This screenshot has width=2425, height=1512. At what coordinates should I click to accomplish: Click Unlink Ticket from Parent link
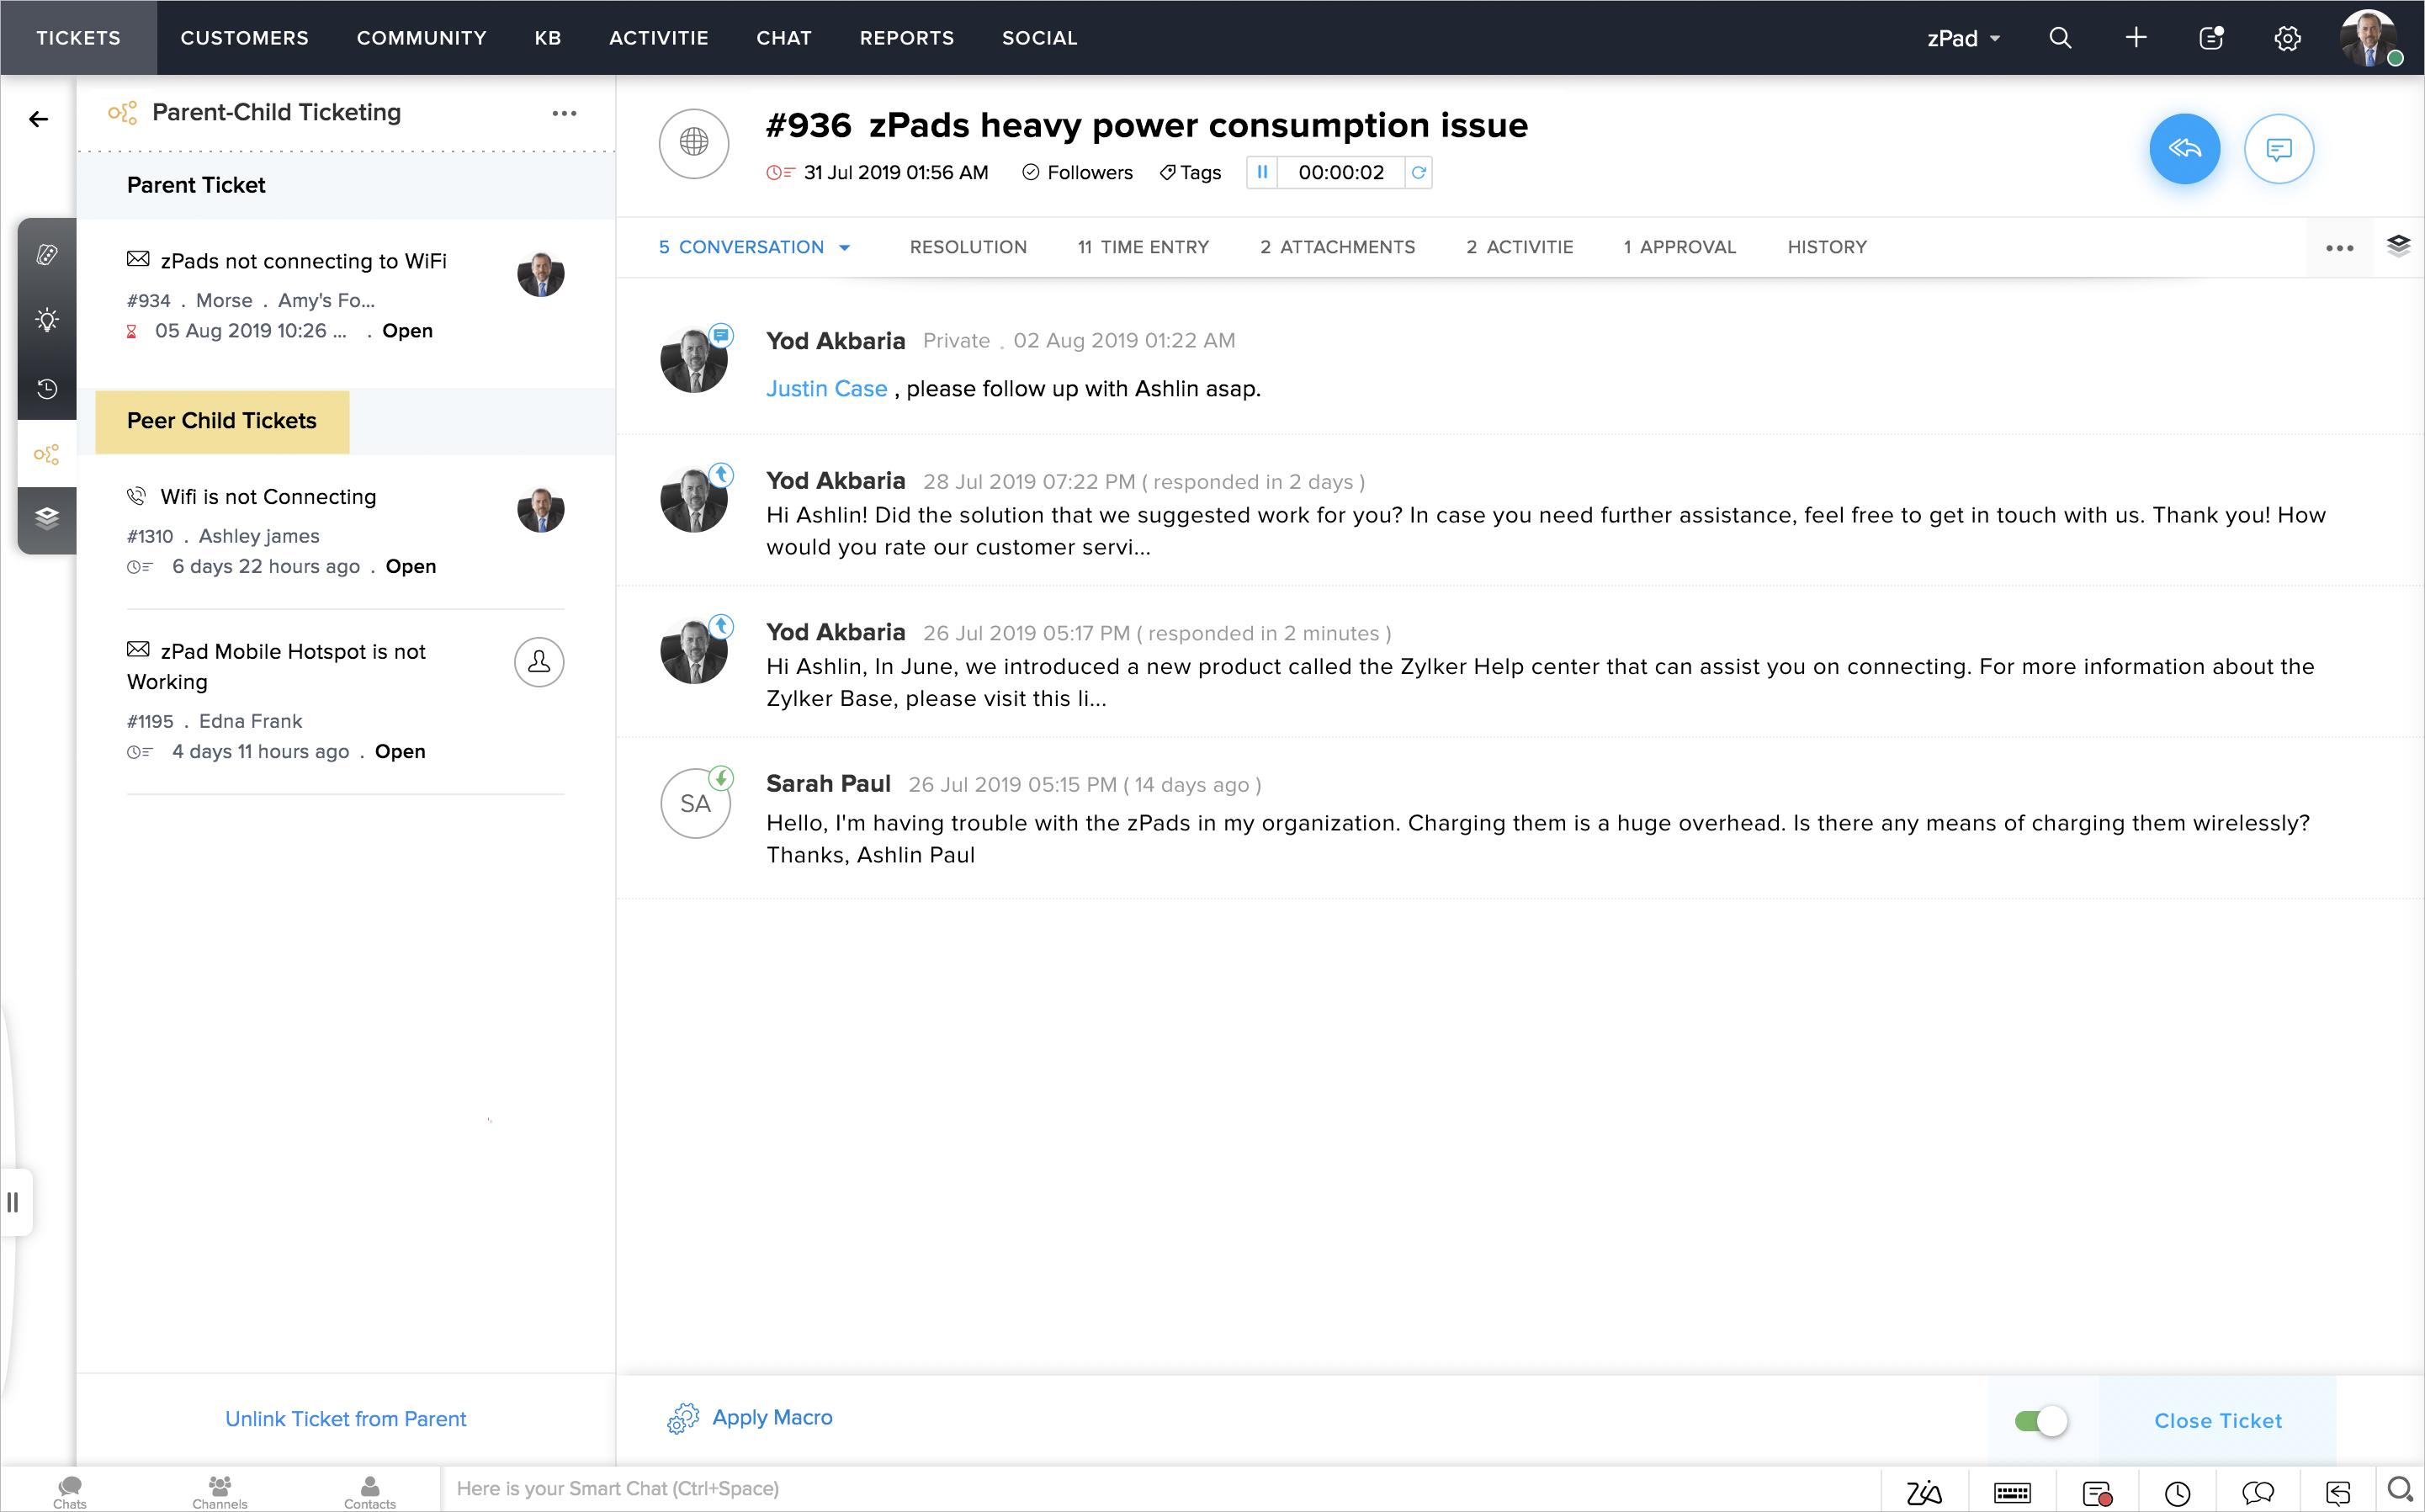pos(345,1418)
